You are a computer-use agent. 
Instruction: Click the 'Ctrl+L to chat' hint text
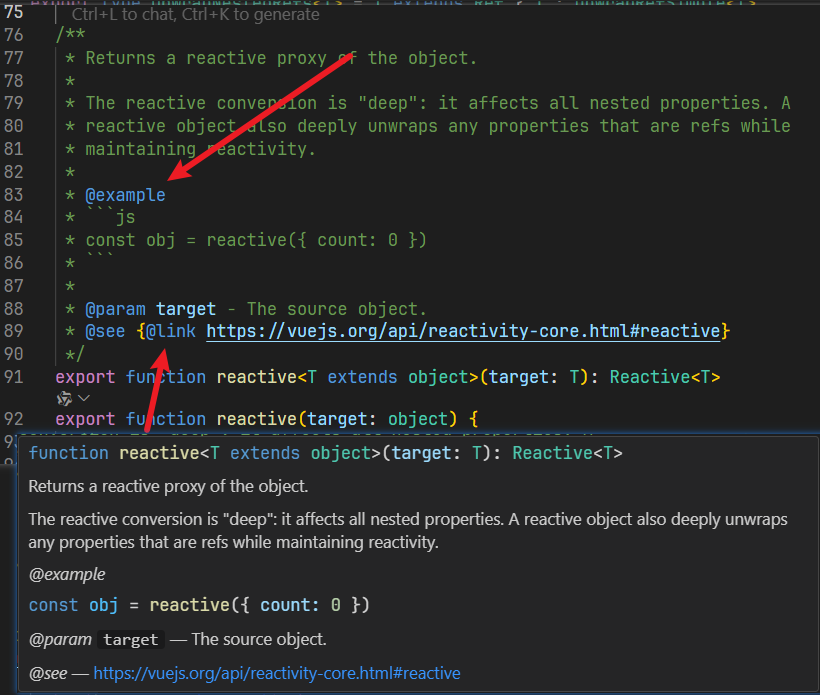pyautogui.click(x=196, y=14)
